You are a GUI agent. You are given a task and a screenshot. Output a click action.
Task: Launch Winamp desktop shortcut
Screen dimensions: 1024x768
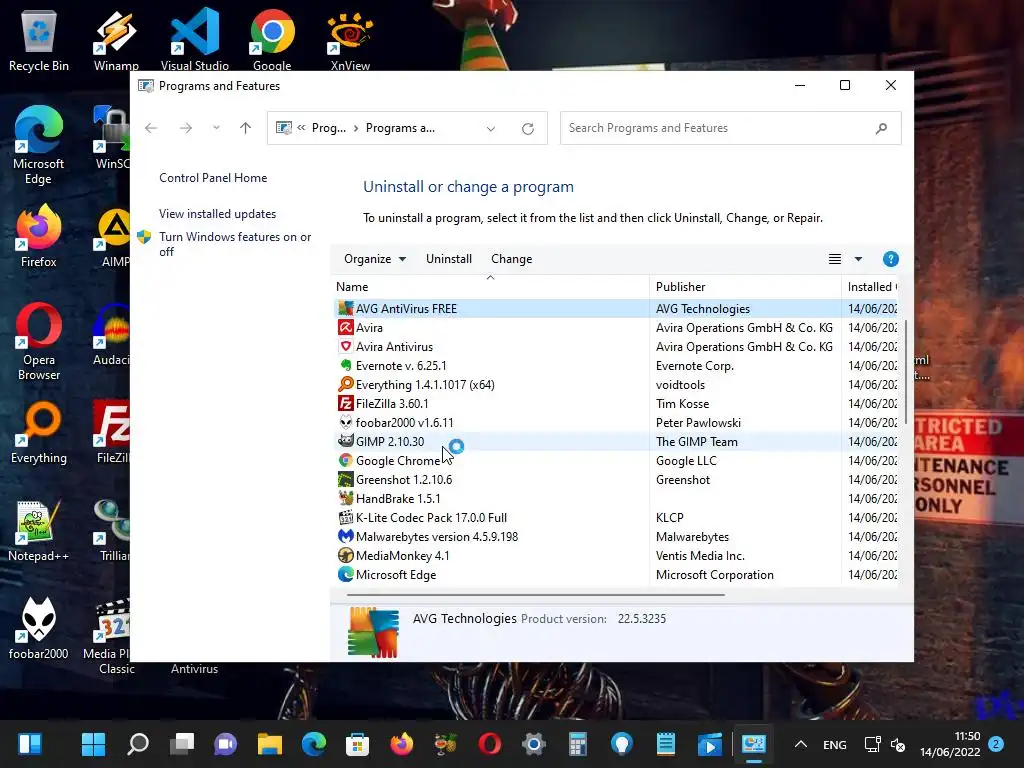tap(116, 40)
